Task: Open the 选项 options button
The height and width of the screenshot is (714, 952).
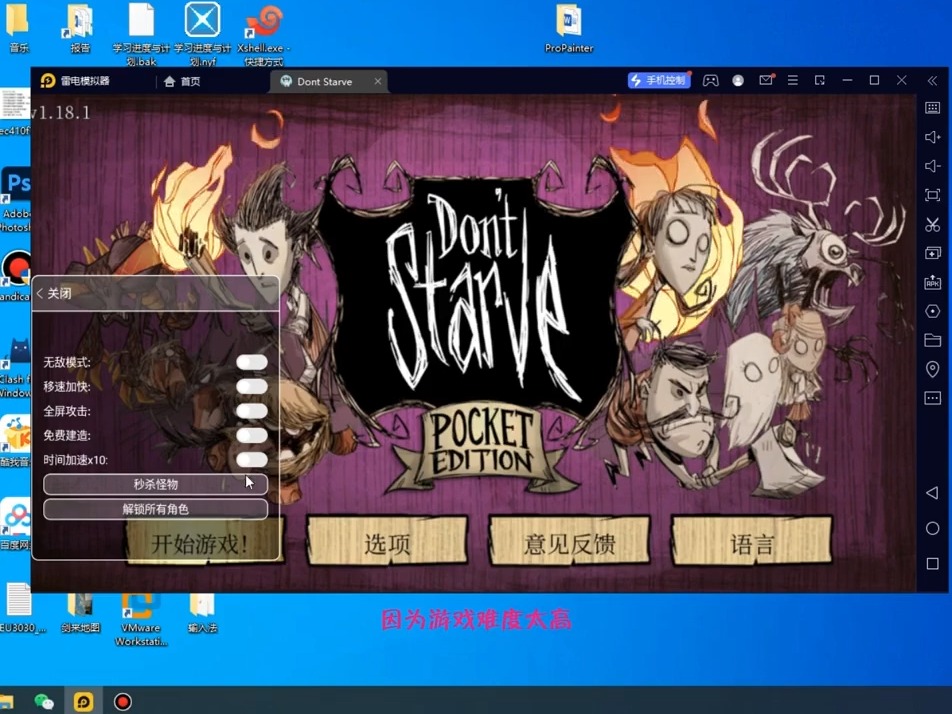Action: (387, 542)
